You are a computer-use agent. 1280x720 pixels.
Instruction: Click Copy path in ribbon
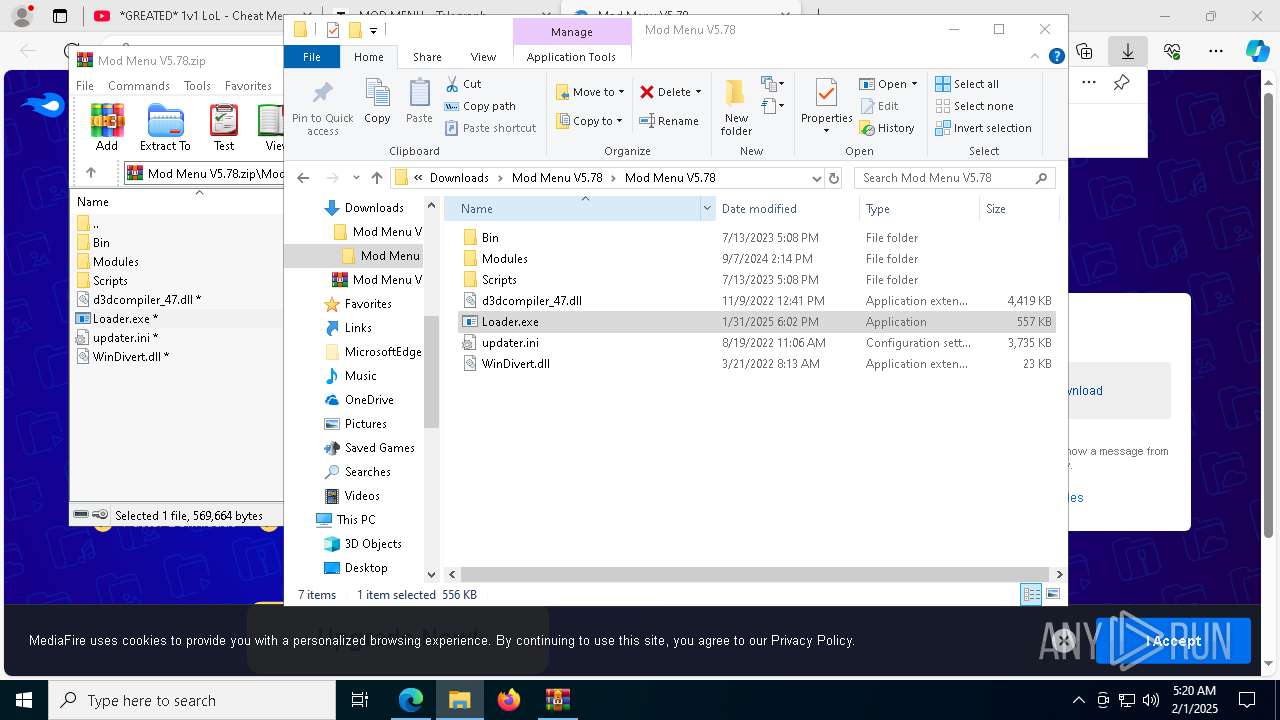[x=480, y=106]
